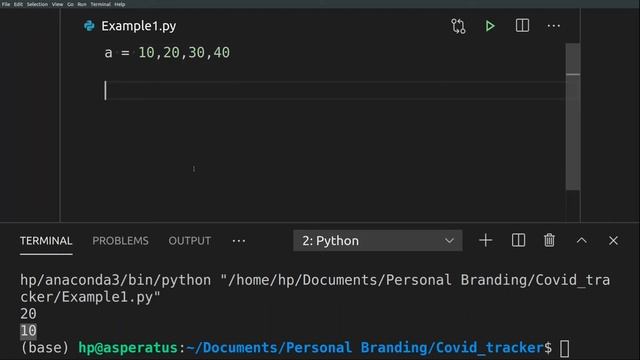
Task: Open the Run menu
Action: 82,4
